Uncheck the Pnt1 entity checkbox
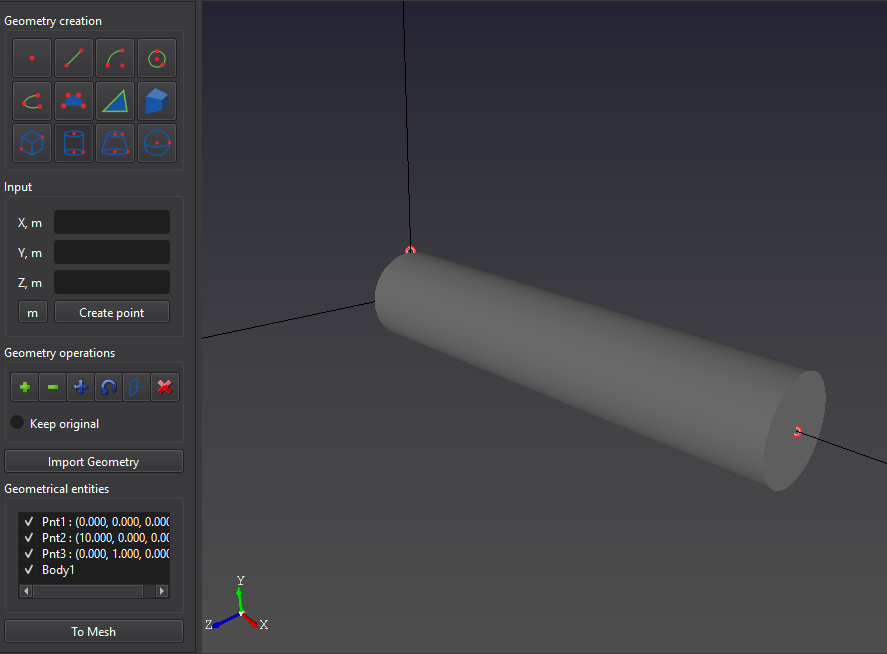Viewport: 887px width, 654px height. pyautogui.click(x=29, y=522)
